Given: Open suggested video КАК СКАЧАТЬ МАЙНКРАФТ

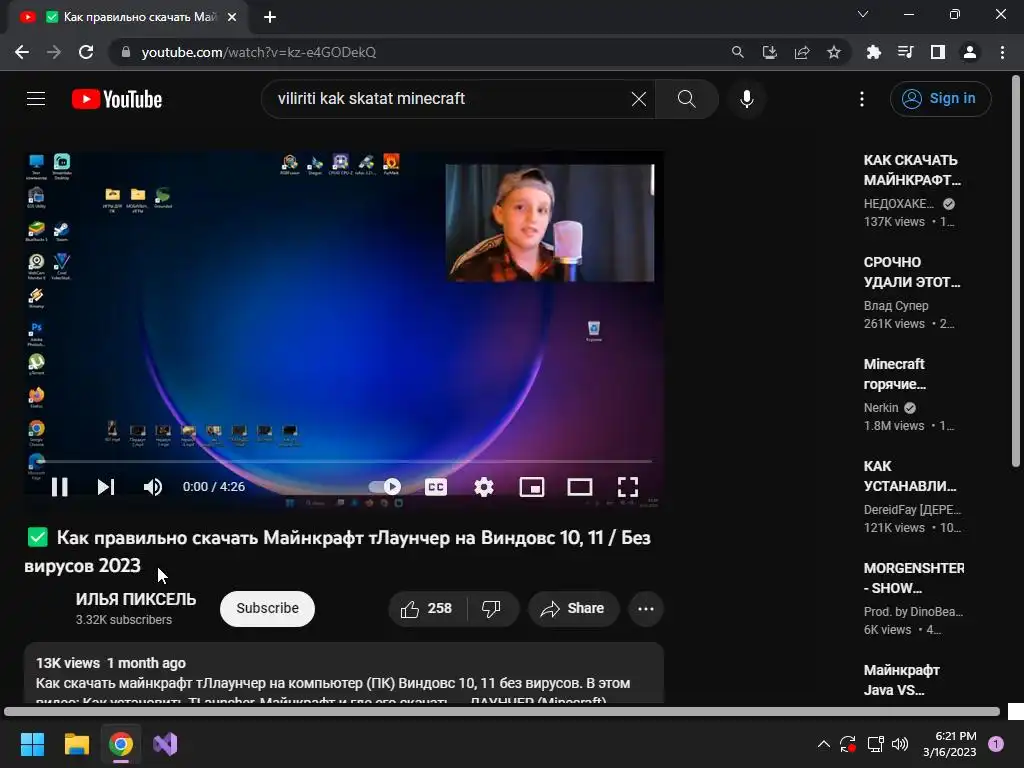Looking at the screenshot, I should point(912,170).
